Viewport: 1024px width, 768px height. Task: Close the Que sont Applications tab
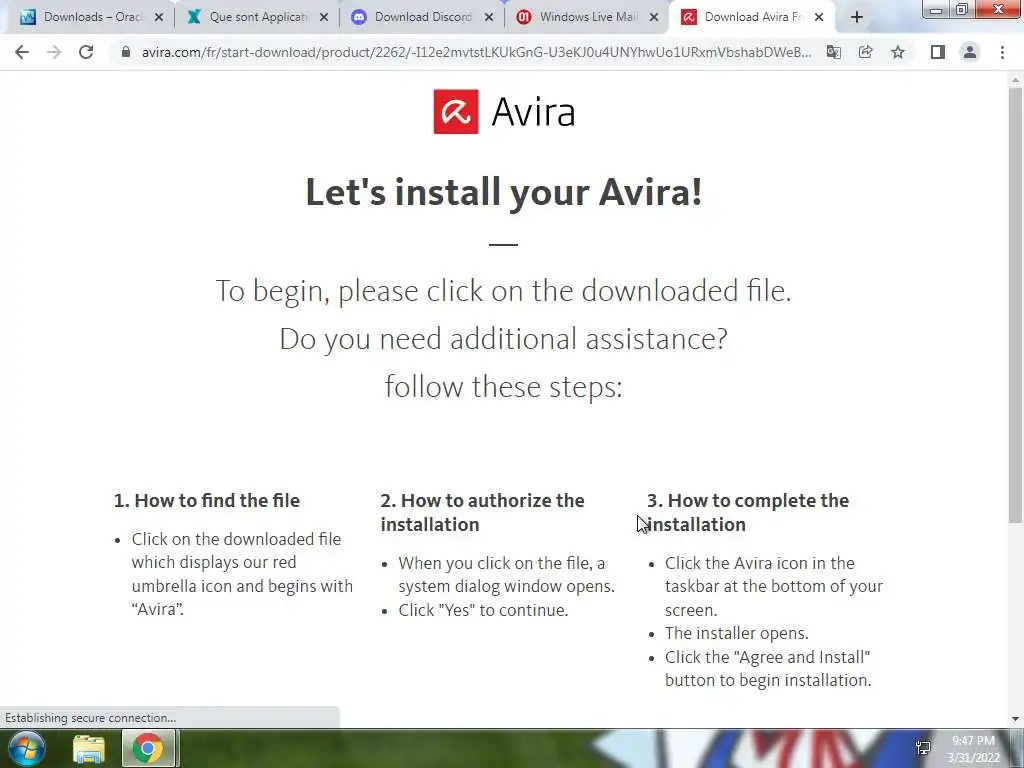click(x=324, y=18)
